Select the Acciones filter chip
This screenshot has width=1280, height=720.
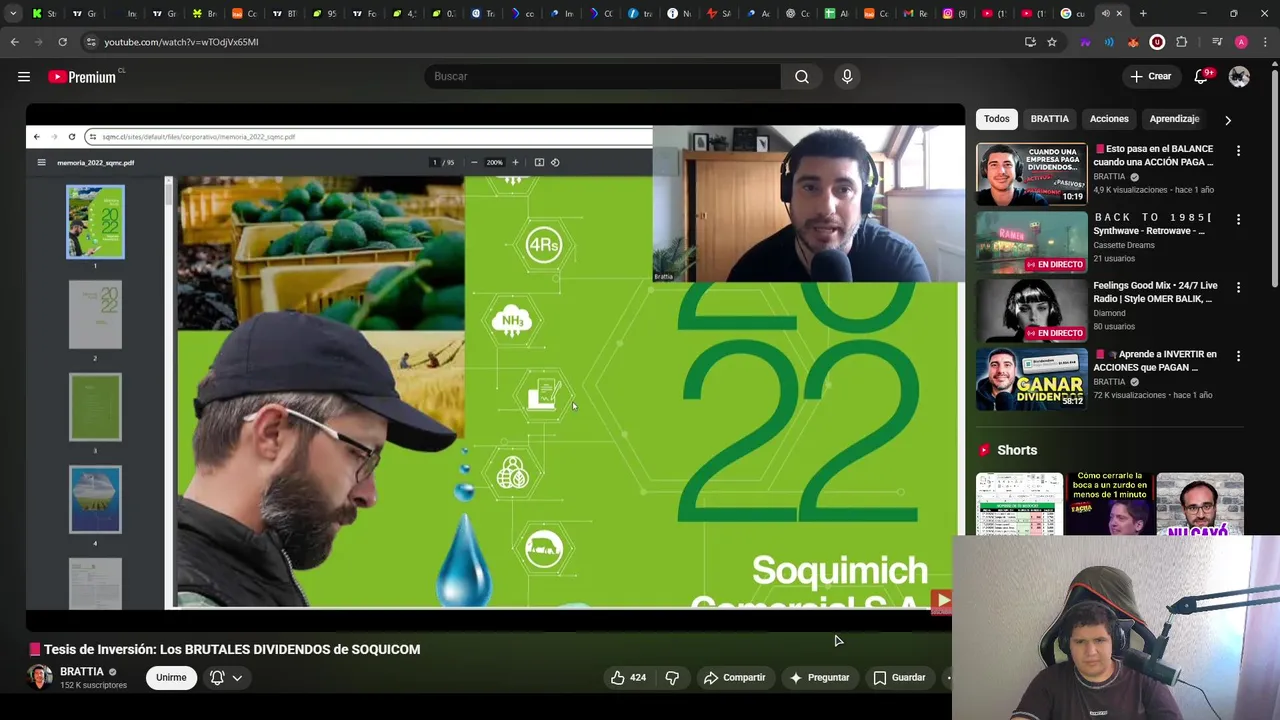coord(1109,119)
